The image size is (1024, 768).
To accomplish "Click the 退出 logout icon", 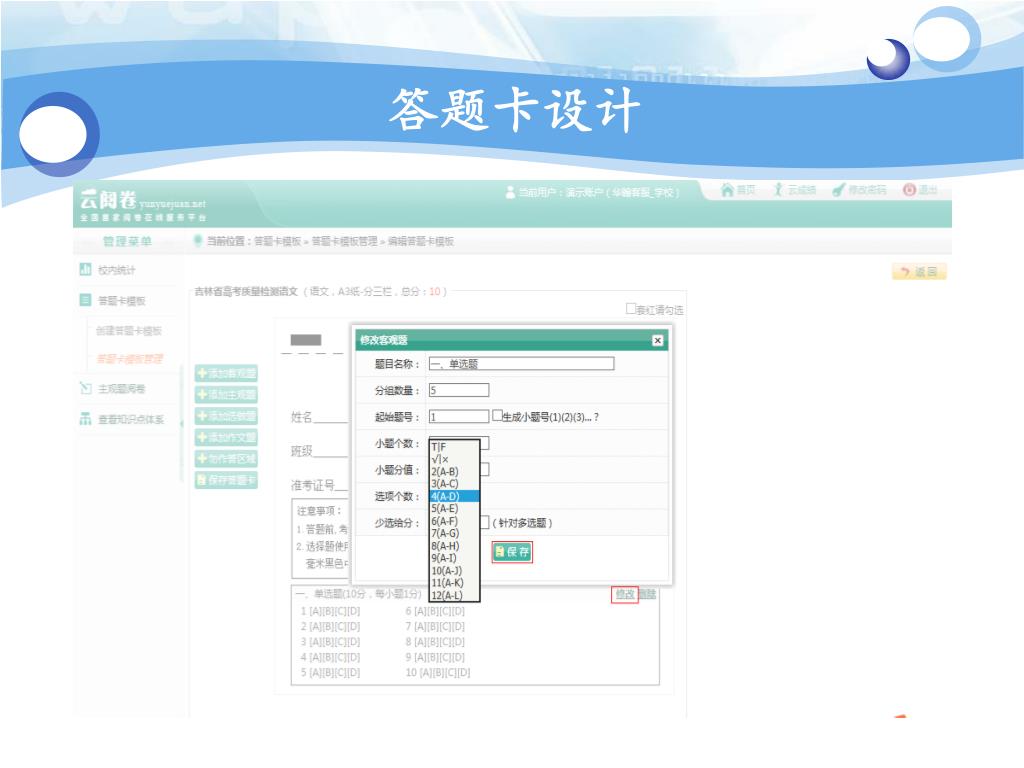I will pyautogui.click(x=909, y=190).
